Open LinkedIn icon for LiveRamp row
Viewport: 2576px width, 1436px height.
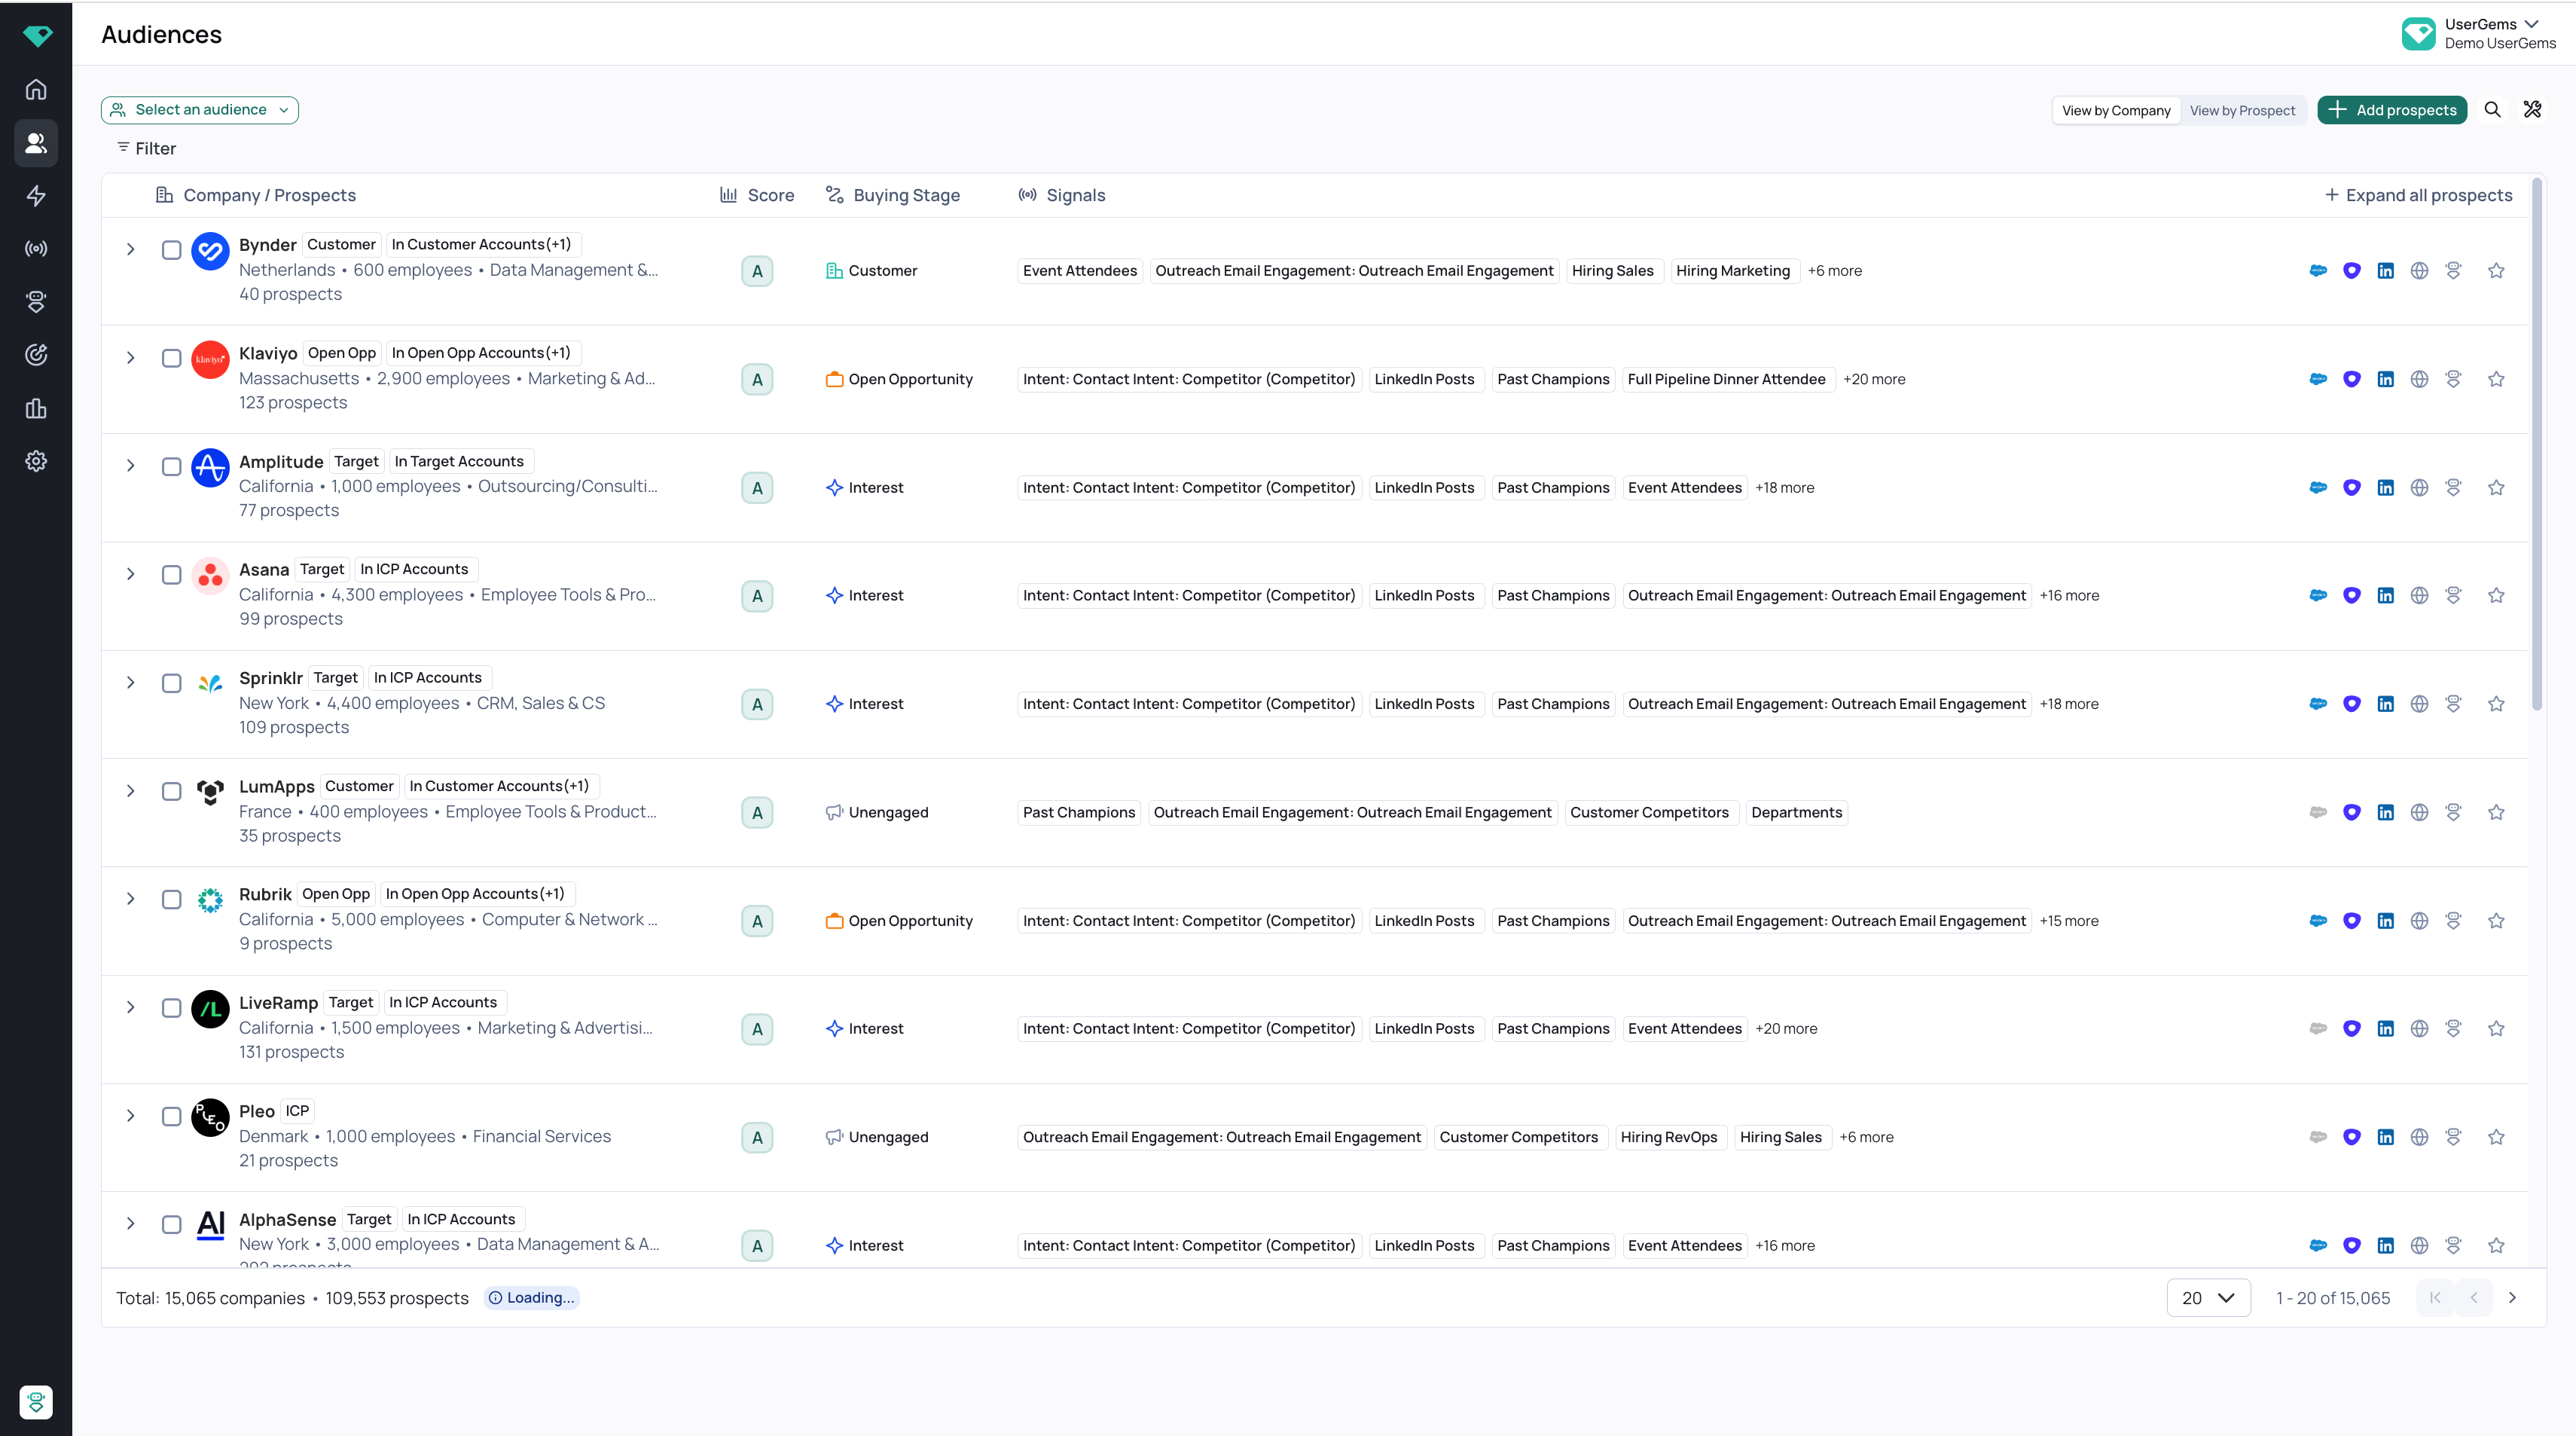2386,1029
